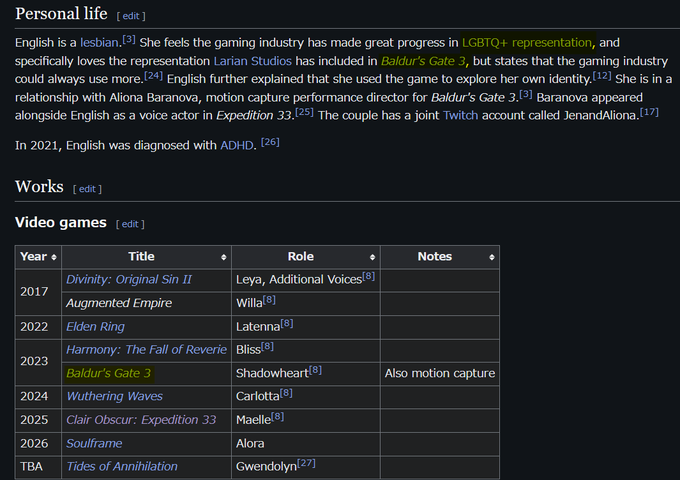Jump to citation 8 after Shadowheart
The width and height of the screenshot is (680, 480).
(315, 370)
